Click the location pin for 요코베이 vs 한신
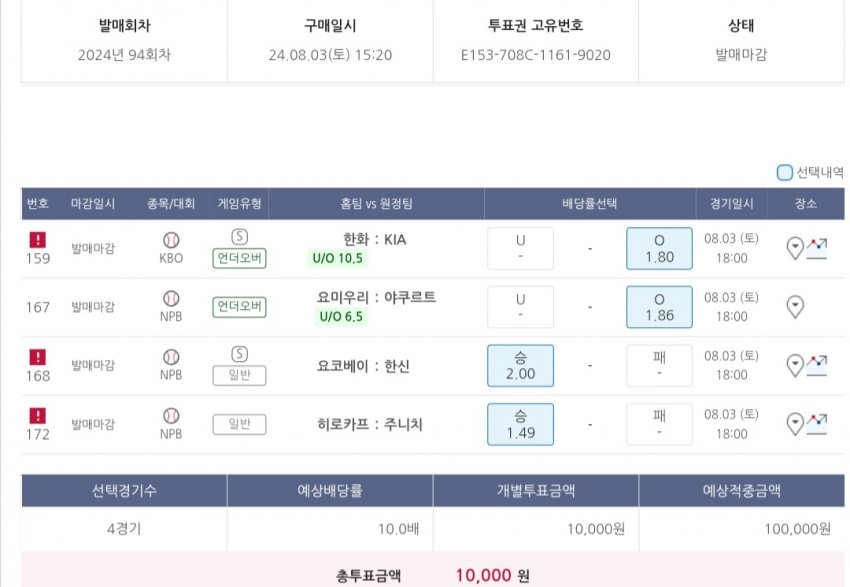This screenshot has width=850, height=587. tap(796, 365)
